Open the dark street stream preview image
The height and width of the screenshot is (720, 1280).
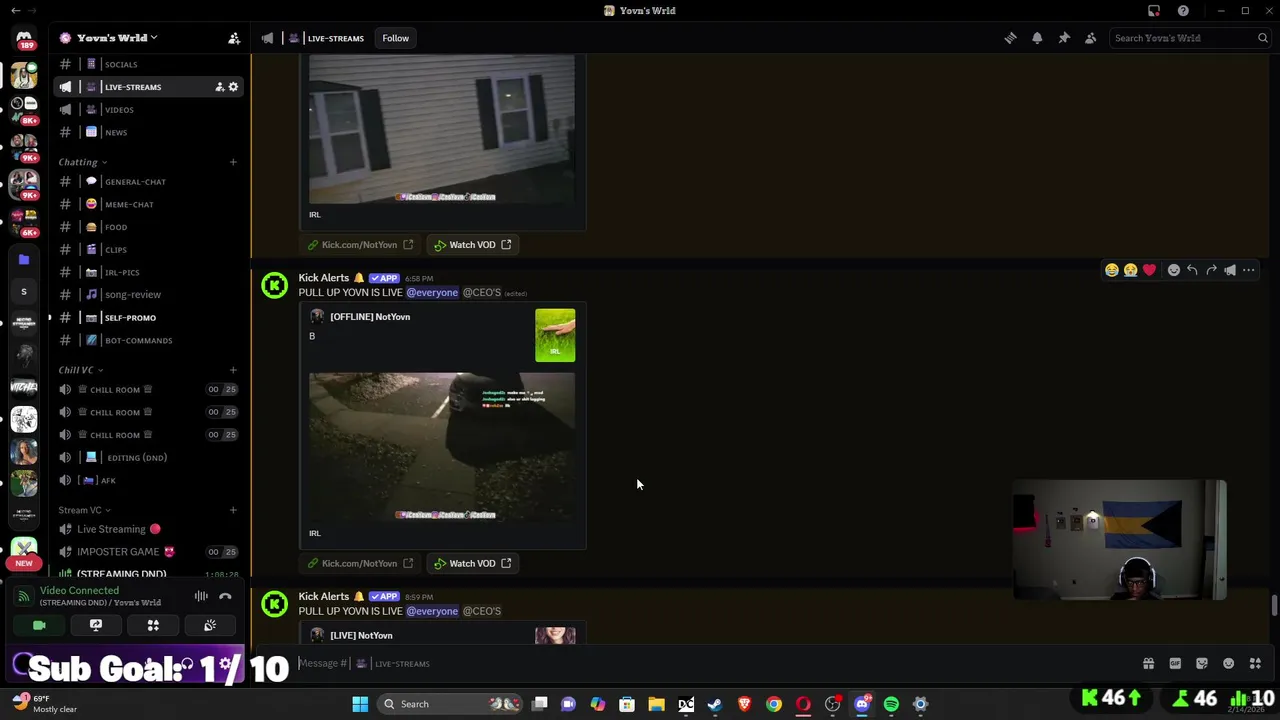442,447
